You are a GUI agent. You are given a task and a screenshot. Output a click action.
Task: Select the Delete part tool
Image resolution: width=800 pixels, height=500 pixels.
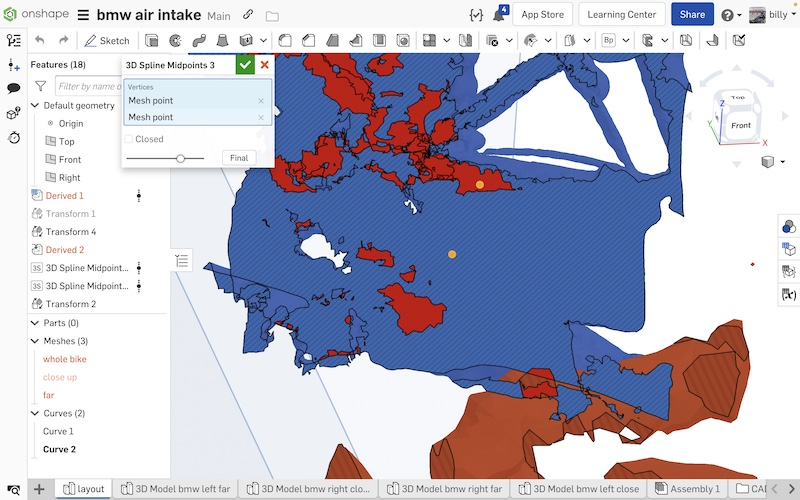492,40
